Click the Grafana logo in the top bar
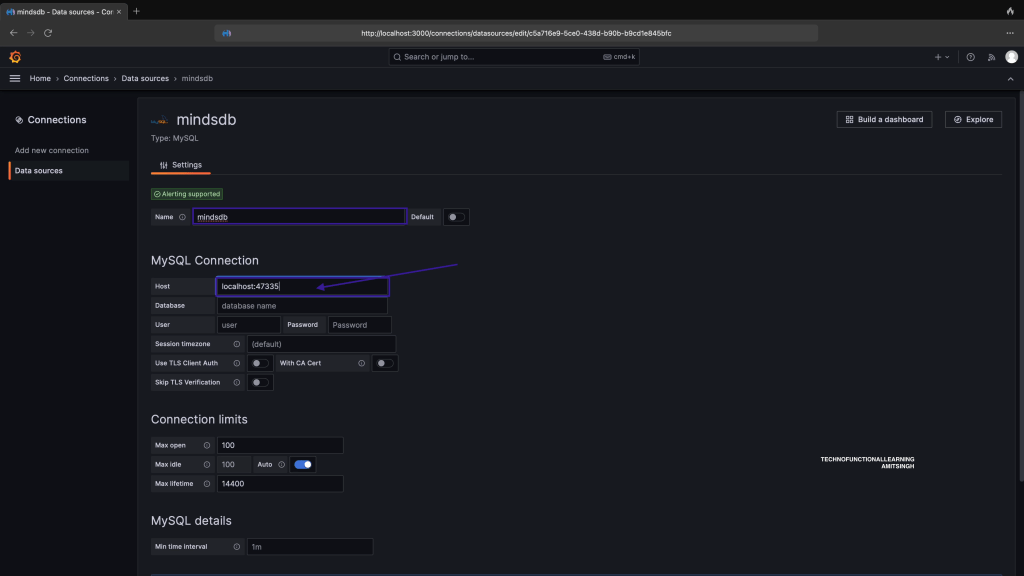This screenshot has width=1024, height=576. (x=15, y=57)
